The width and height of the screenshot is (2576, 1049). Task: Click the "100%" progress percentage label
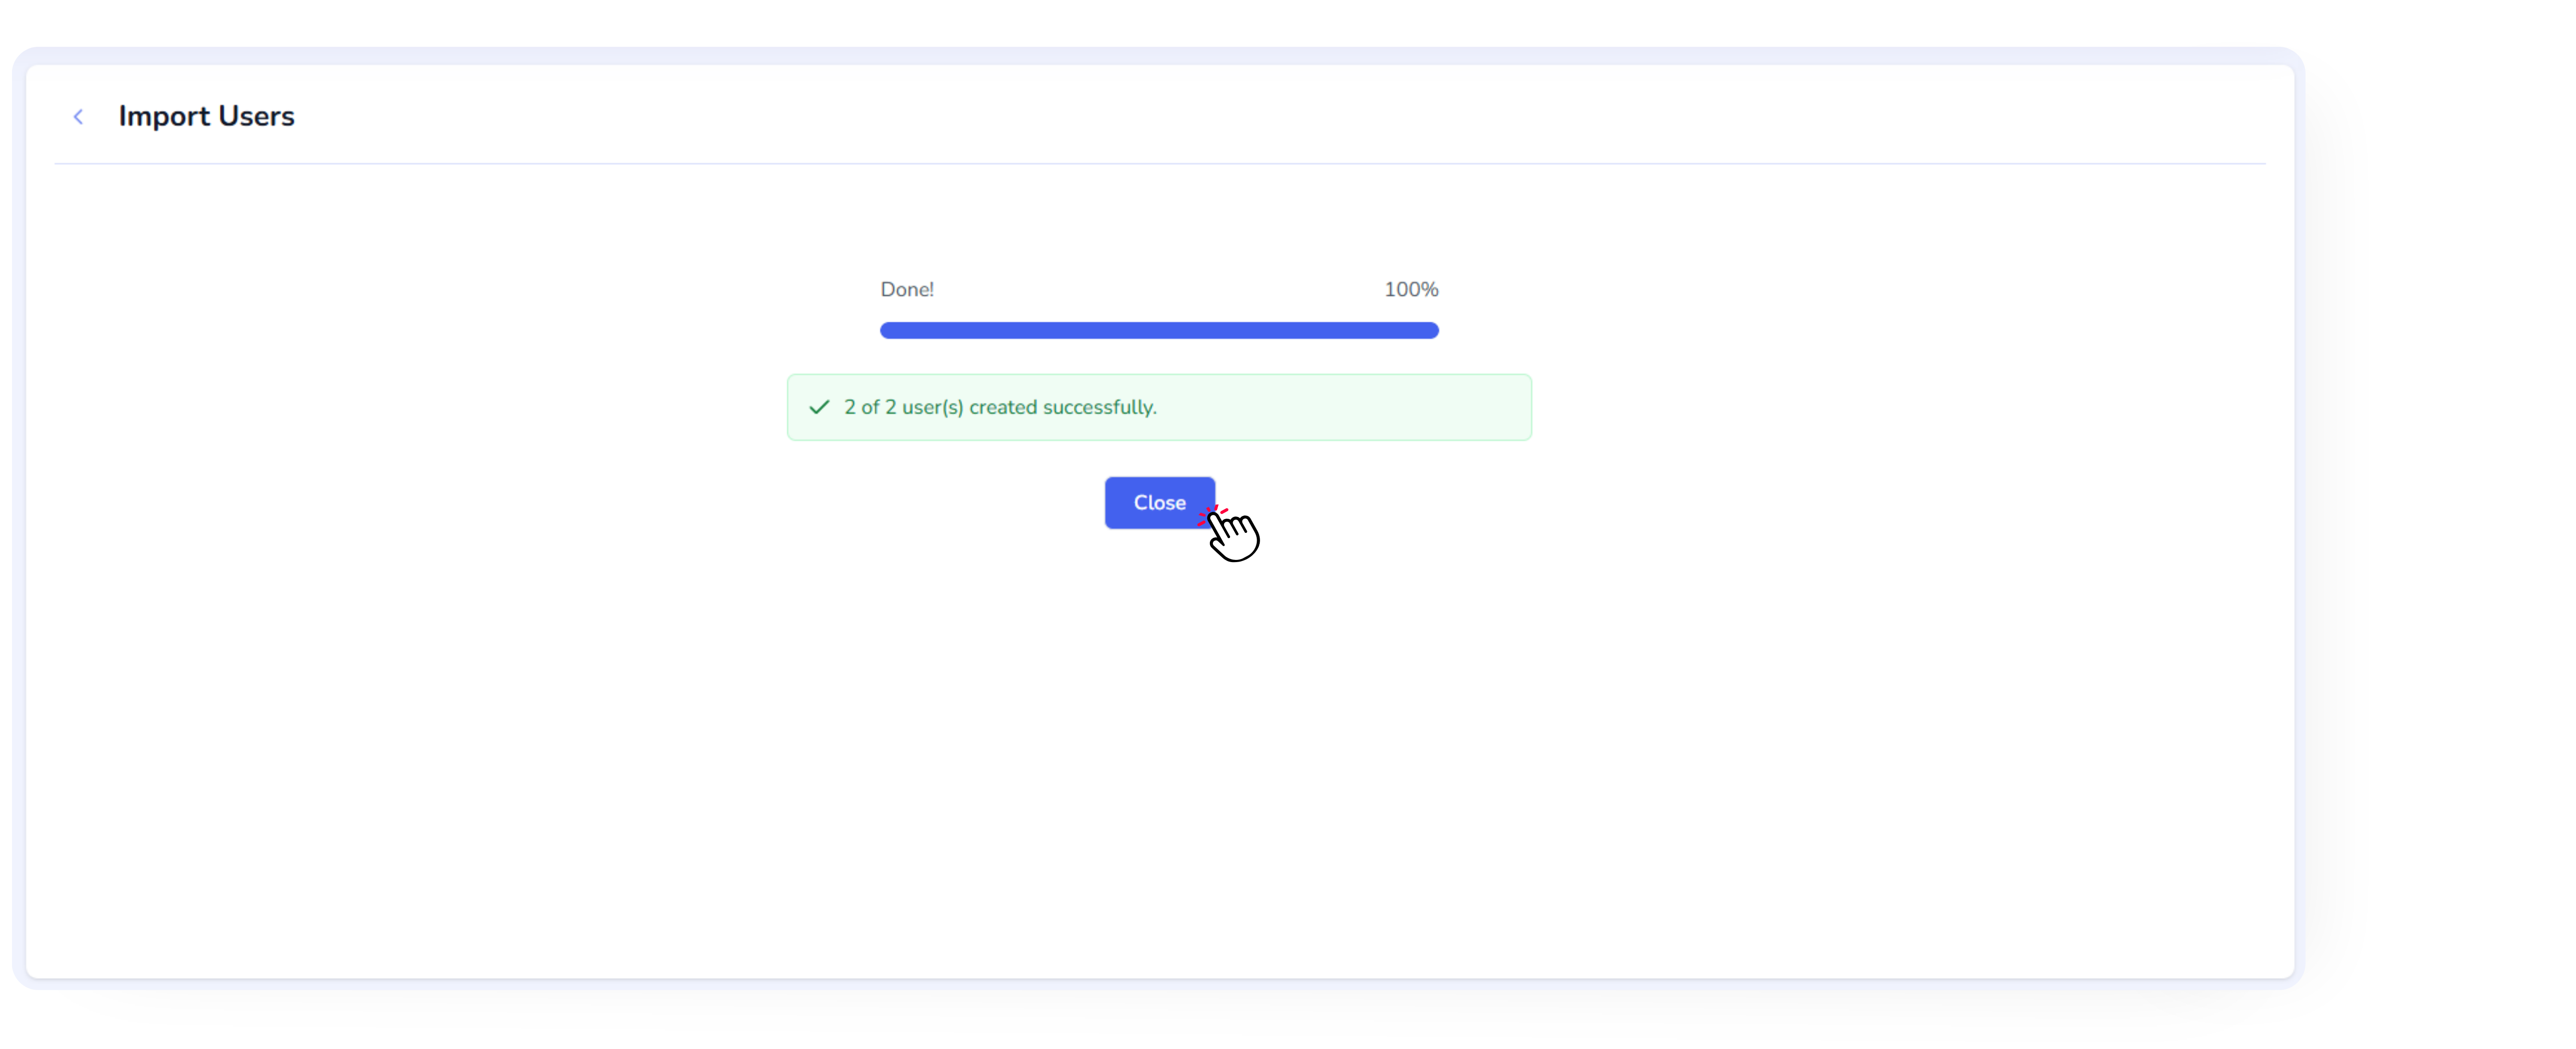click(1410, 290)
